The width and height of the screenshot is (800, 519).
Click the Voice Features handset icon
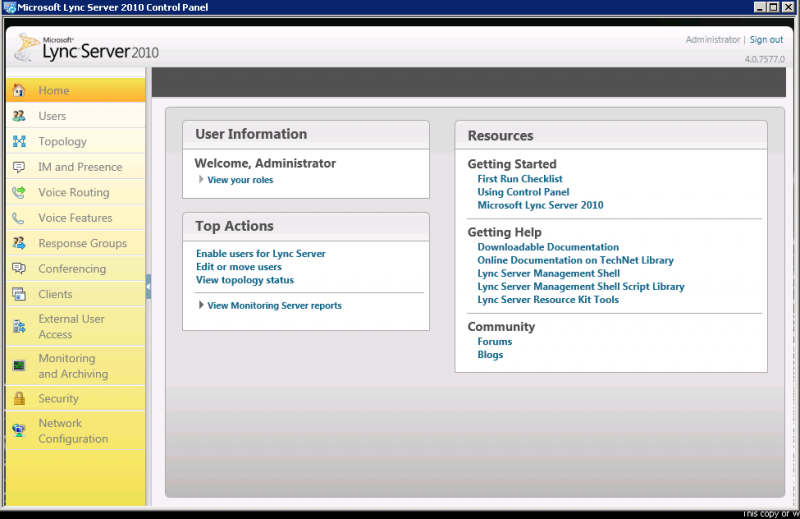[19, 218]
